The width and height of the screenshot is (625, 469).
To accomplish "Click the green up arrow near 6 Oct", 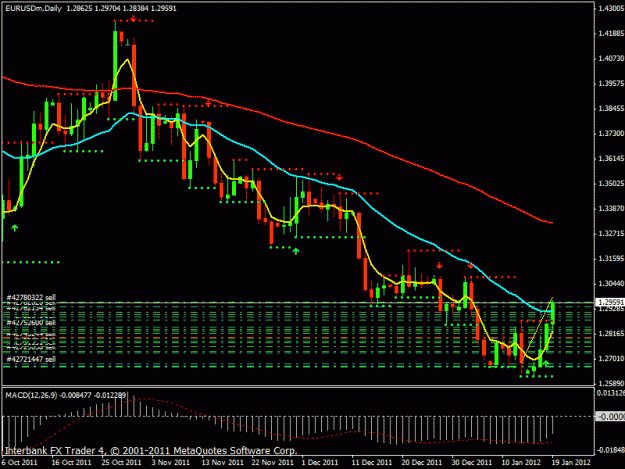I will (x=15, y=228).
